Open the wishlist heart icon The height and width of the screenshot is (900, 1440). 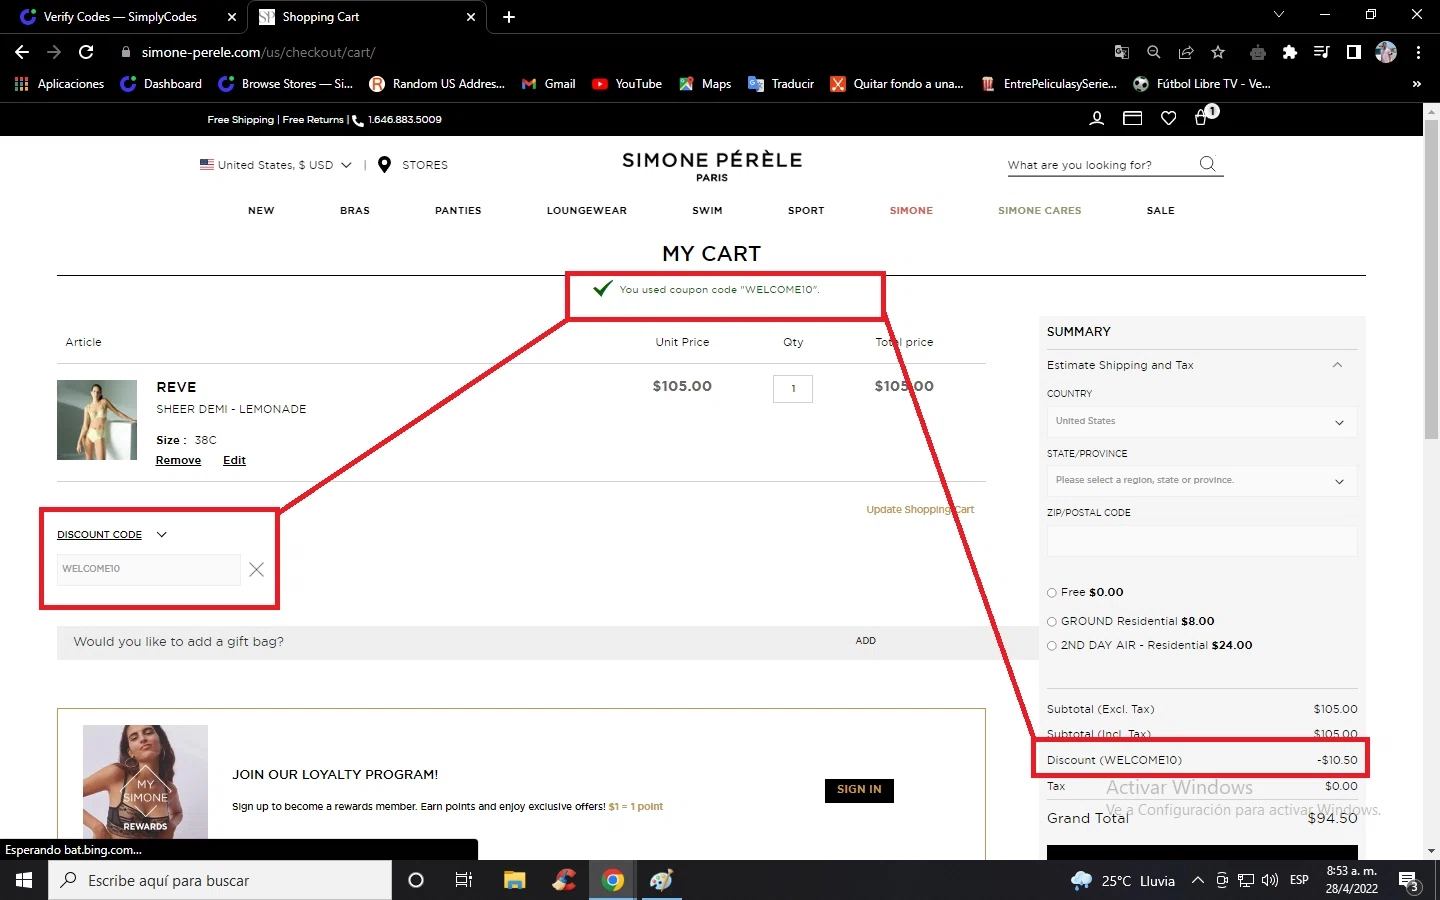point(1168,118)
